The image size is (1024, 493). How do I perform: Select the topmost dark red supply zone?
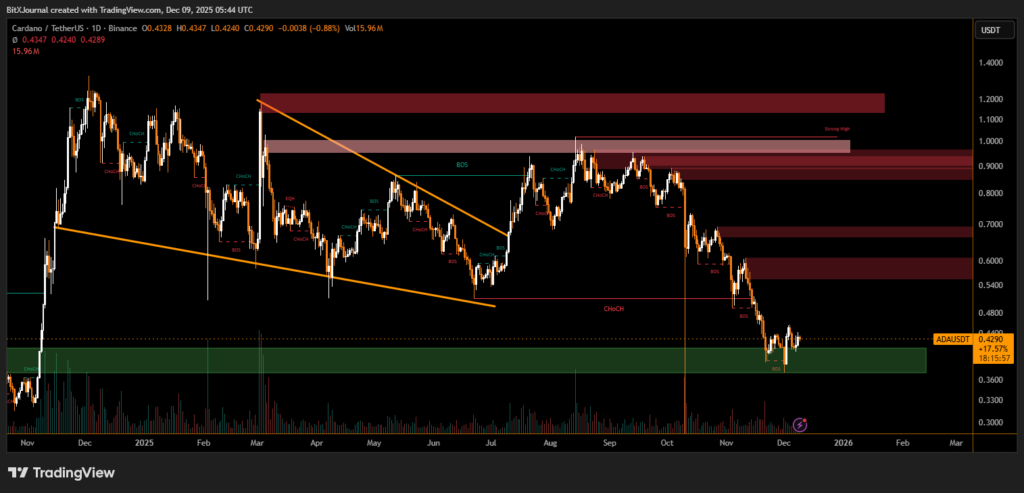571,103
